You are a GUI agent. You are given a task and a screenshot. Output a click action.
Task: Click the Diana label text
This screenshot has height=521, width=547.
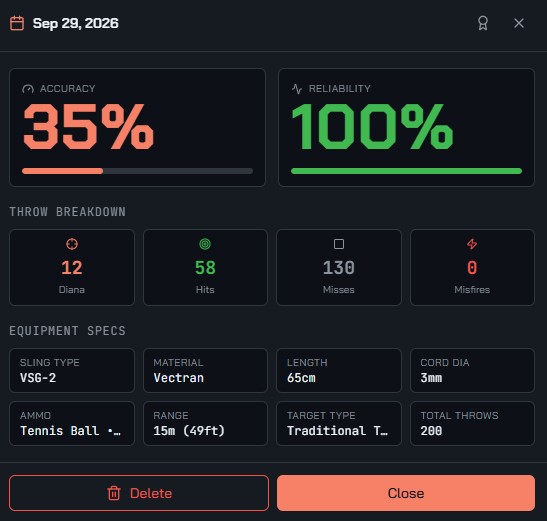point(72,290)
